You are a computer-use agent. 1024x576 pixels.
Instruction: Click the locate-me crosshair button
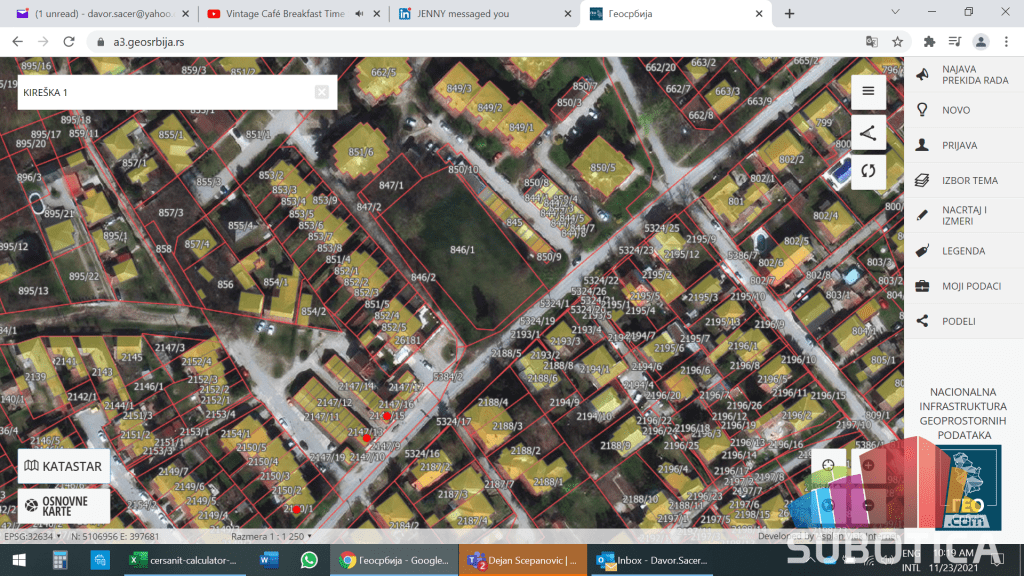828,465
